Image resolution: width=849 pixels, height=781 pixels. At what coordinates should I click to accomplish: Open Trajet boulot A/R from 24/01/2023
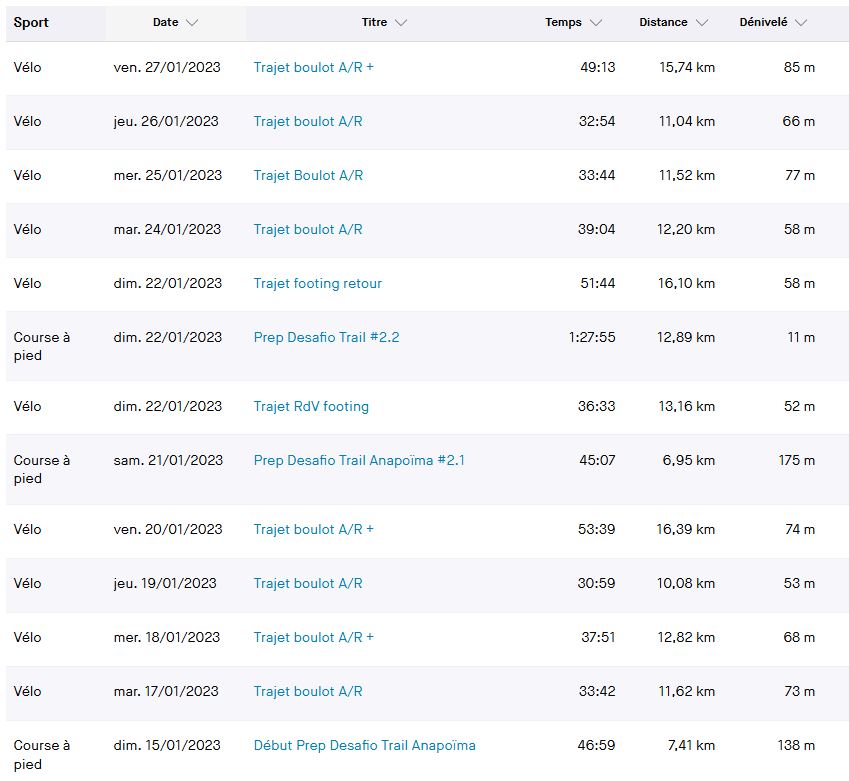(x=308, y=229)
